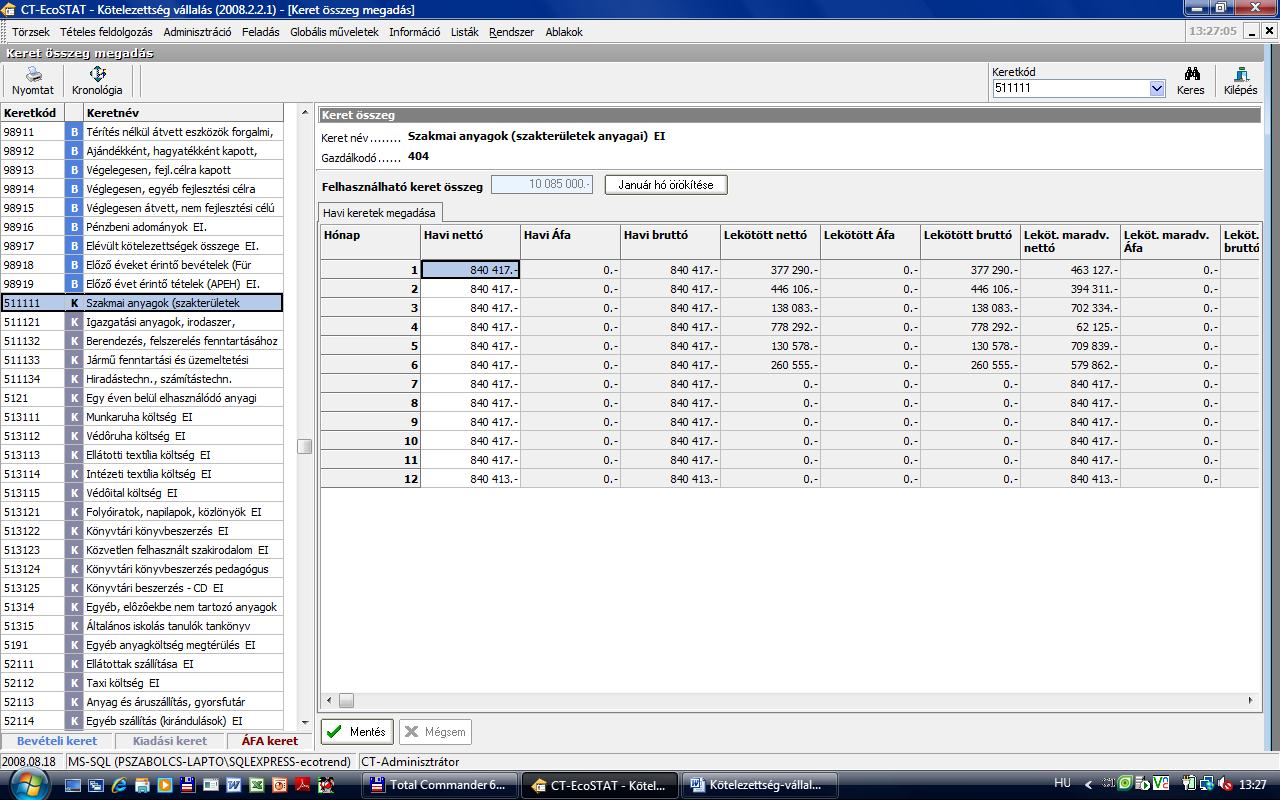Select the Havi nettó cell for month 1
1280x800 pixels.
(470, 270)
